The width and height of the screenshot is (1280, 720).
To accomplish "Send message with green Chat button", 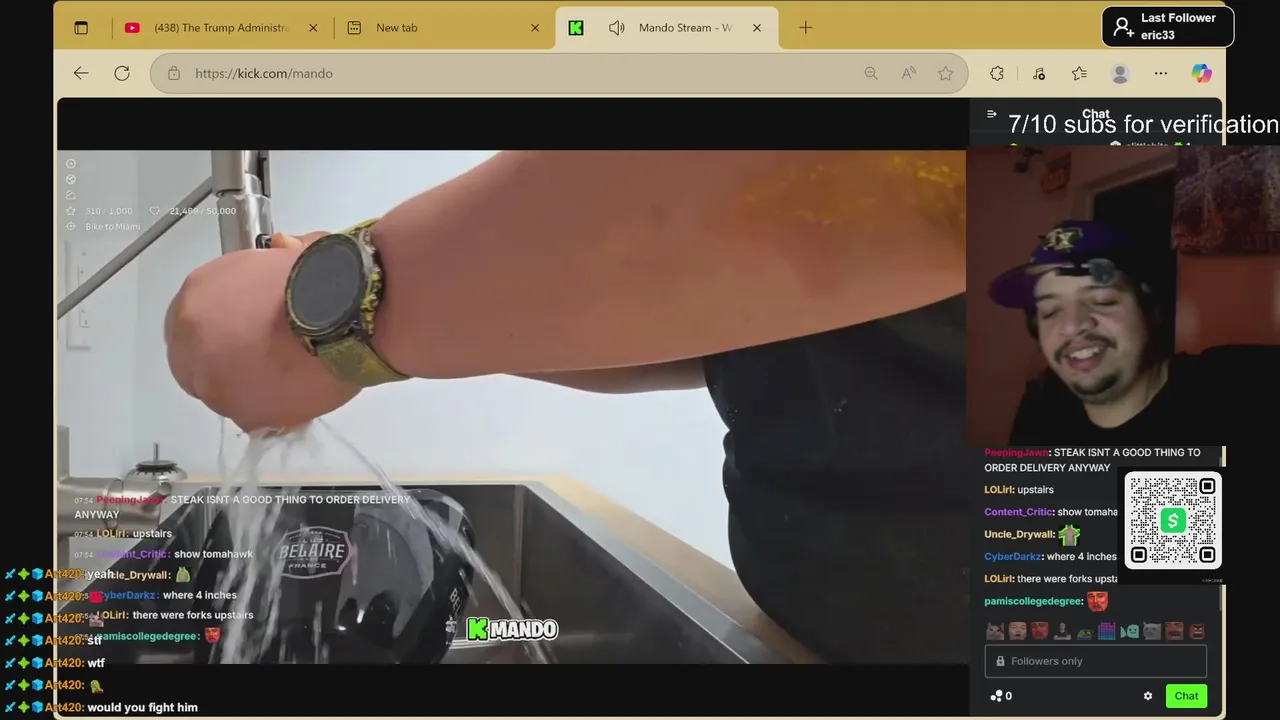I will [x=1186, y=696].
